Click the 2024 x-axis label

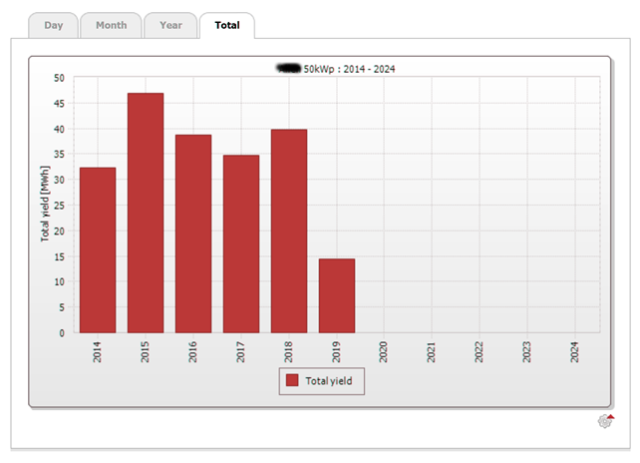pyautogui.click(x=576, y=350)
